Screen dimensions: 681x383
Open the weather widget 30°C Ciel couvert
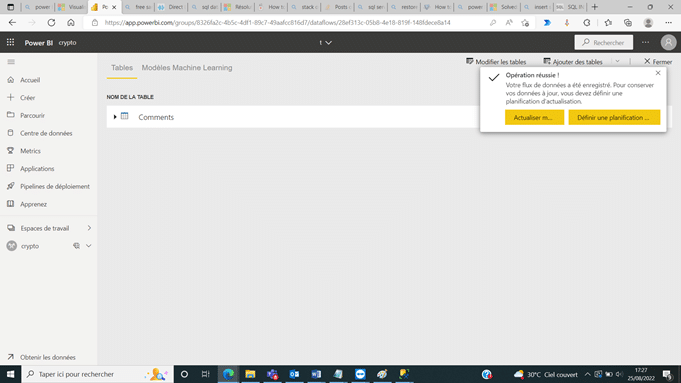pos(545,374)
